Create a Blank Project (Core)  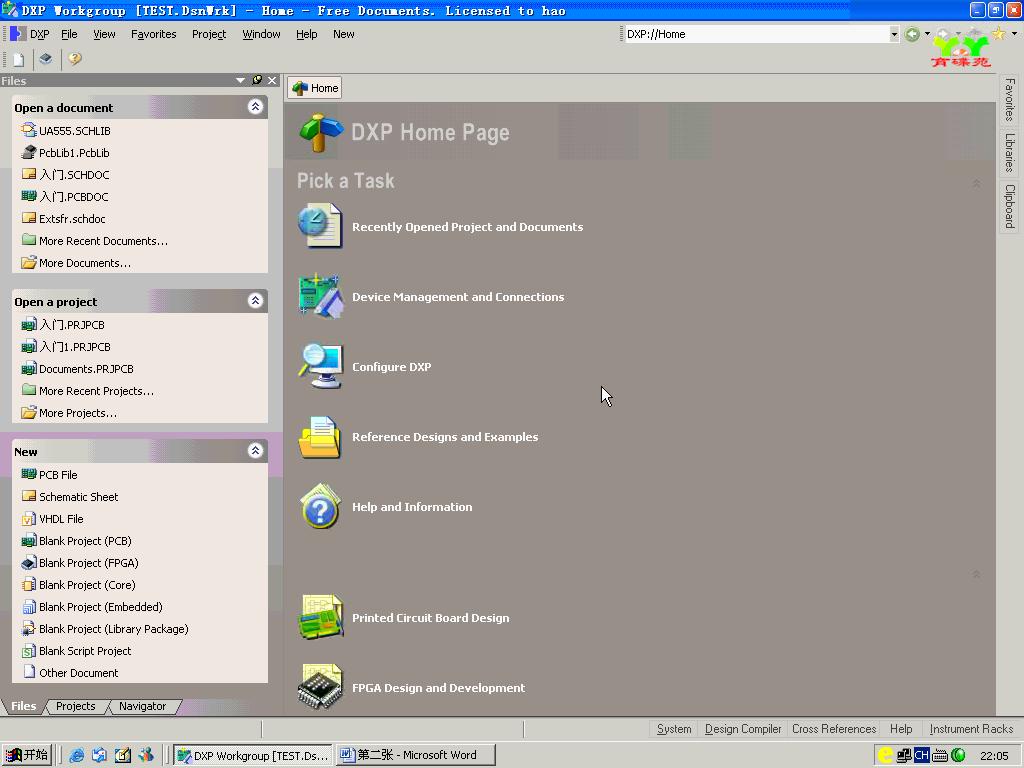[x=87, y=585]
